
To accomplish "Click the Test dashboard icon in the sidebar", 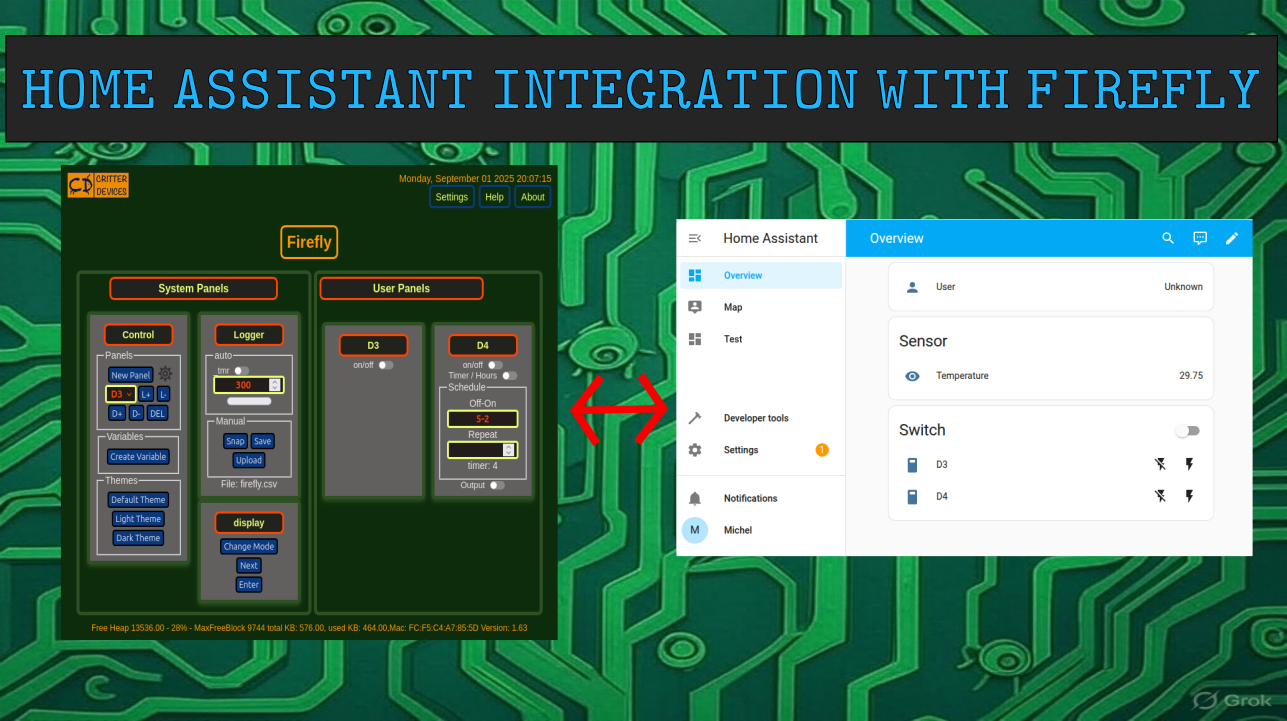I will [695, 339].
